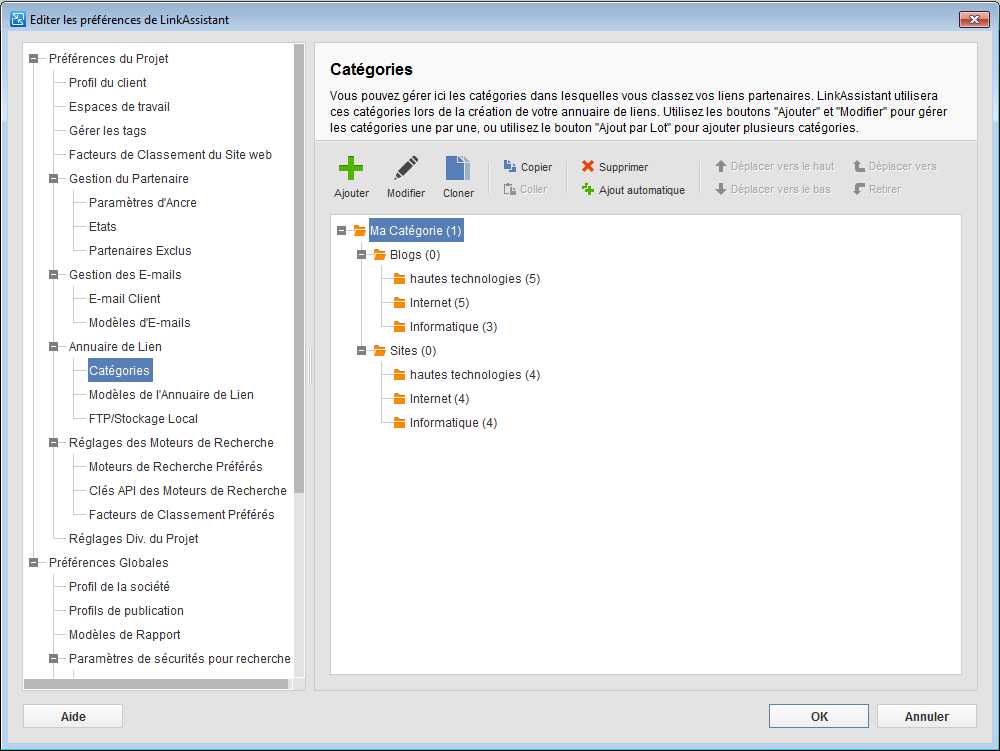Viewport: 1000px width, 751px height.
Task: Open Profil de la société
Action: 119,587
